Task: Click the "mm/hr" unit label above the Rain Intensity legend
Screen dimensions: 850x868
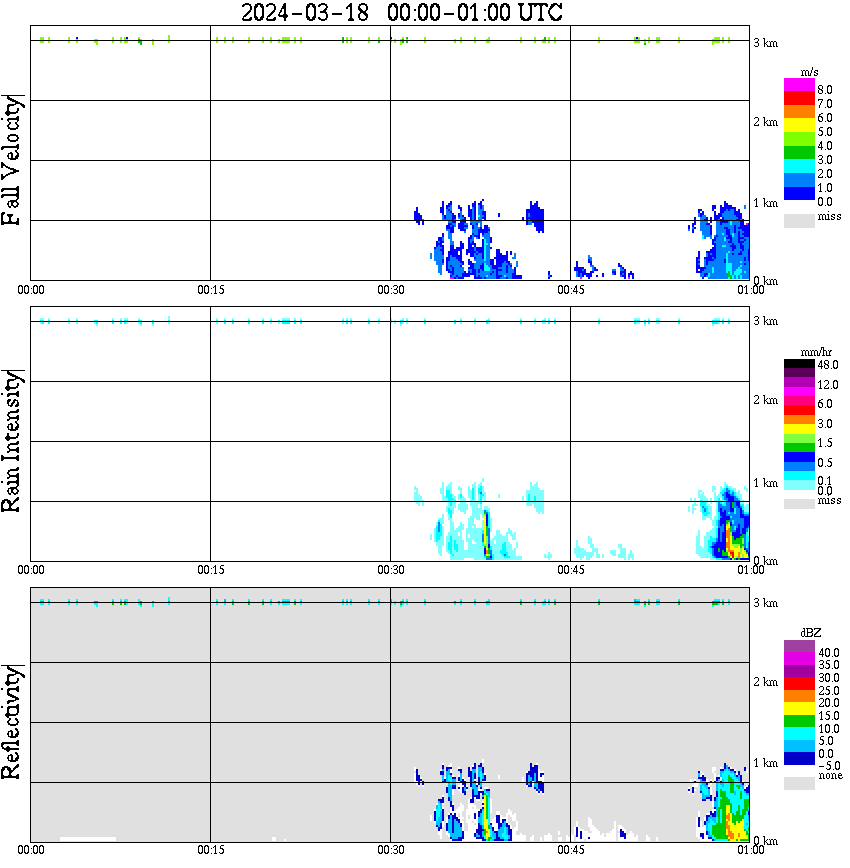Action: (816, 352)
